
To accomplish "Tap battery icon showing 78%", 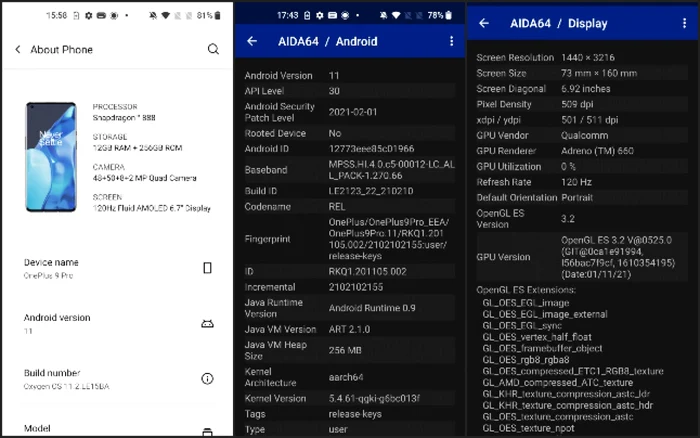I will click(449, 16).
